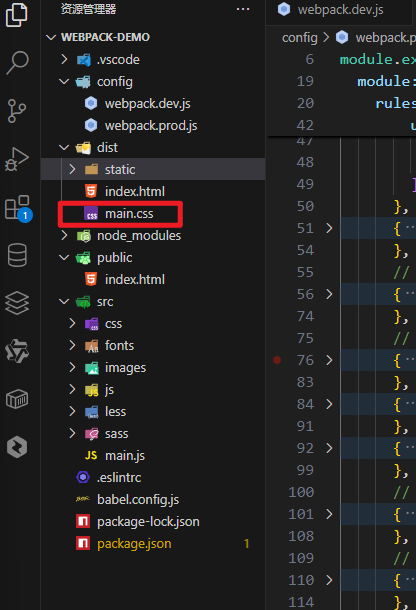The height and width of the screenshot is (610, 416).
Task: Open the container box icon view
Action: click(x=17, y=399)
